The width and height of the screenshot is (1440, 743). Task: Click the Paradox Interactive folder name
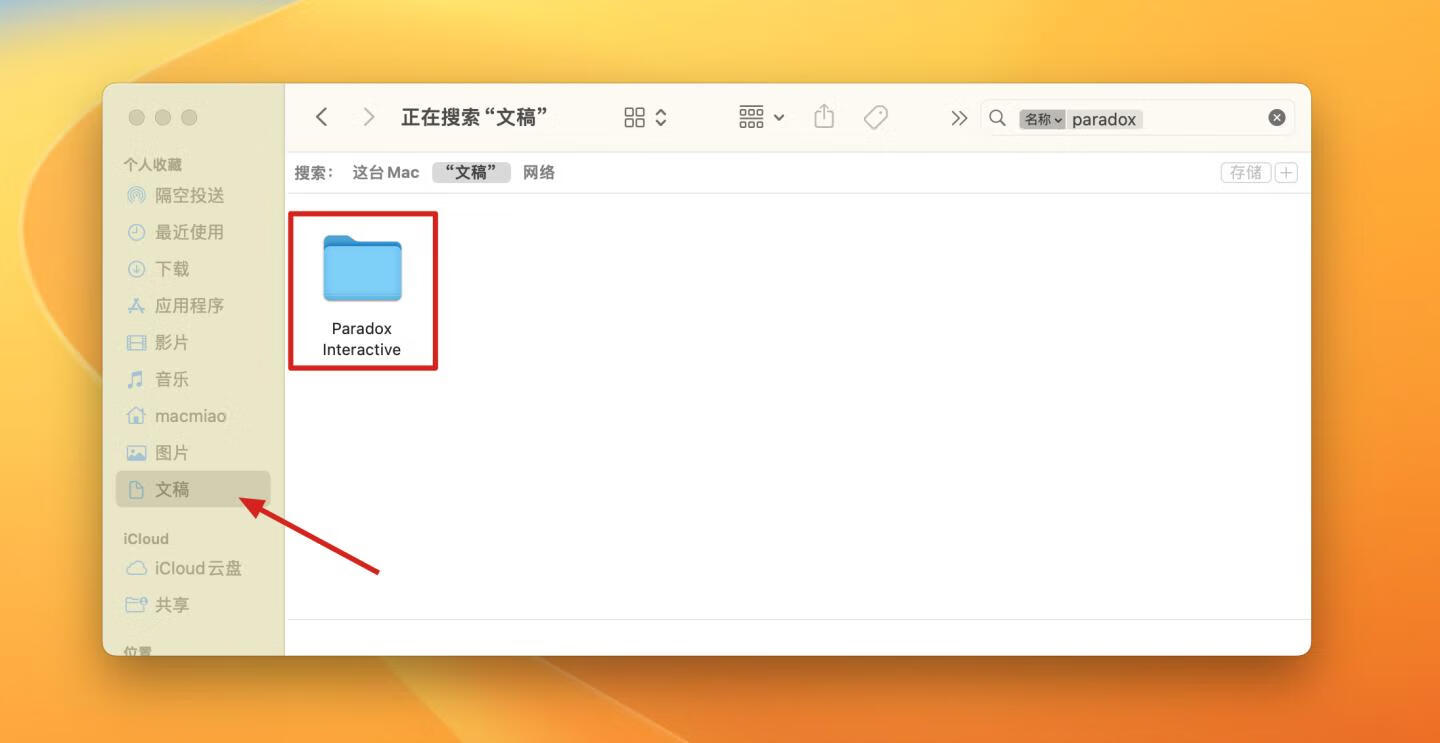(362, 339)
